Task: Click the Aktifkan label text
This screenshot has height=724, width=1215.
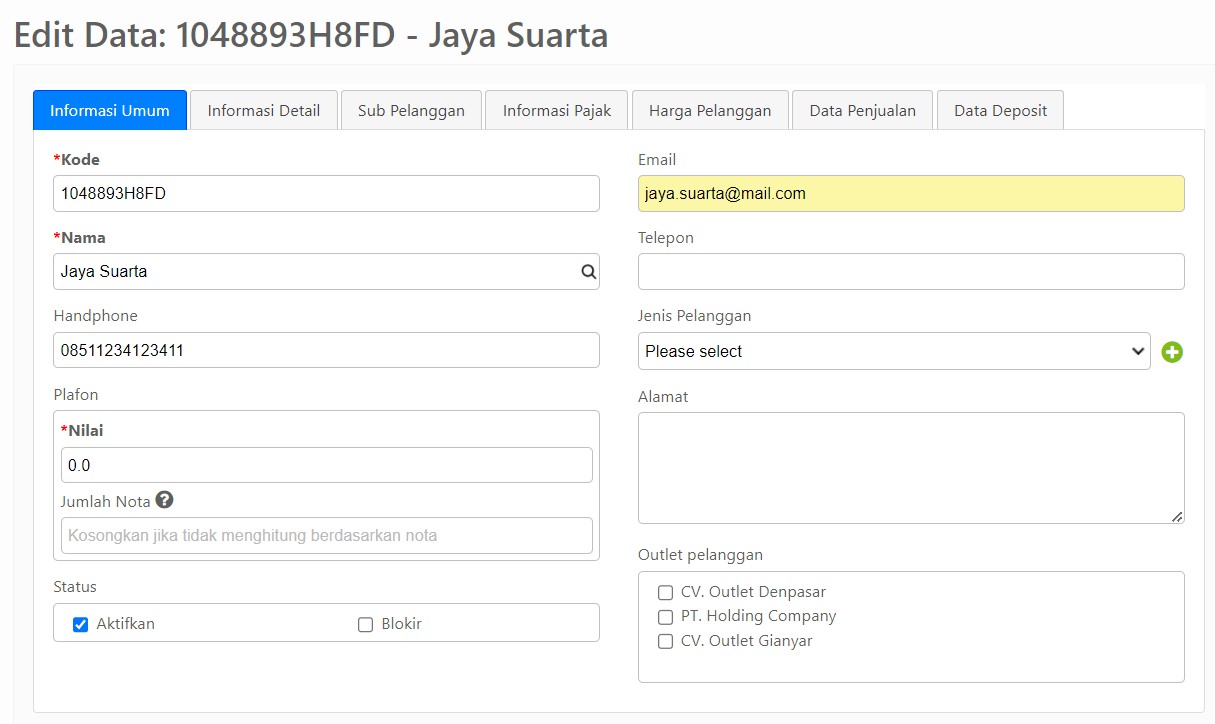Action: click(x=126, y=624)
